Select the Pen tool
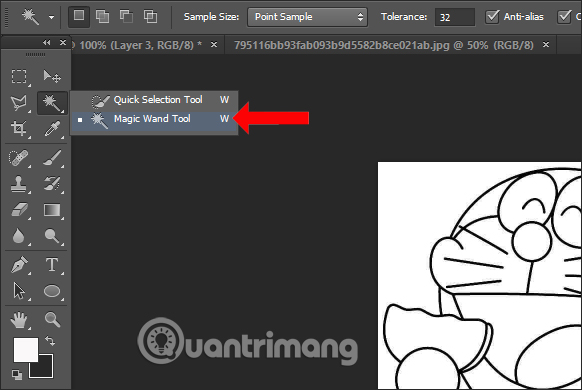The height and width of the screenshot is (390, 582). tap(19, 265)
